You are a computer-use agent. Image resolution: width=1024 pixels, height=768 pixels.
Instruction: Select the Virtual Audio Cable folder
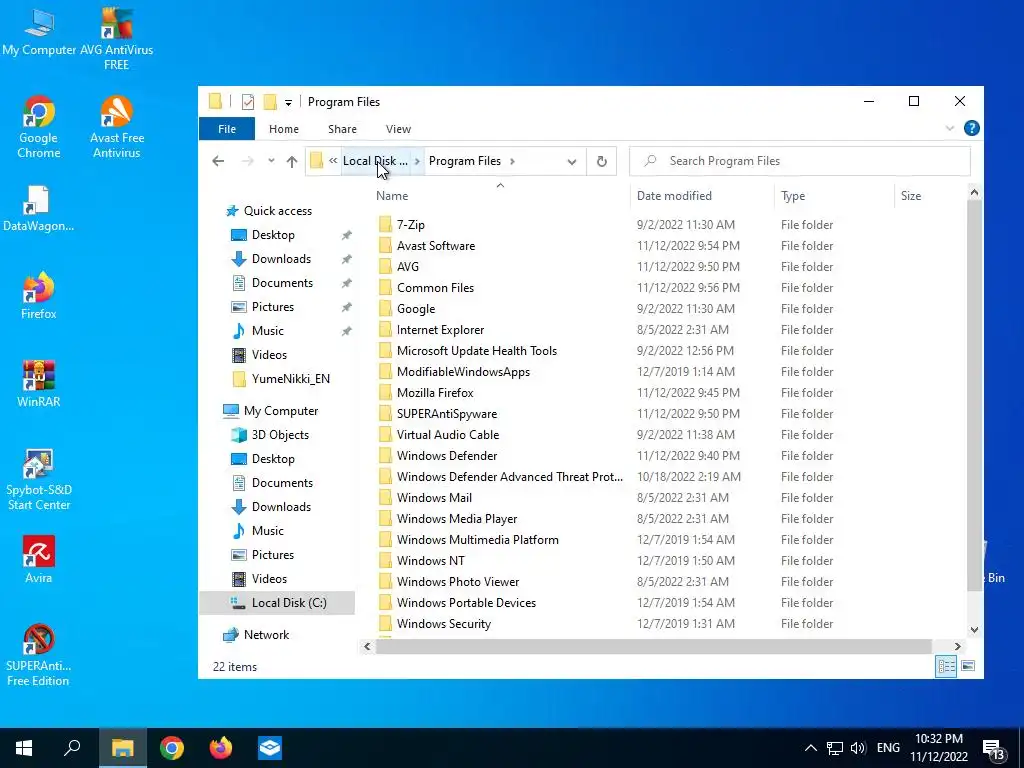coord(447,435)
